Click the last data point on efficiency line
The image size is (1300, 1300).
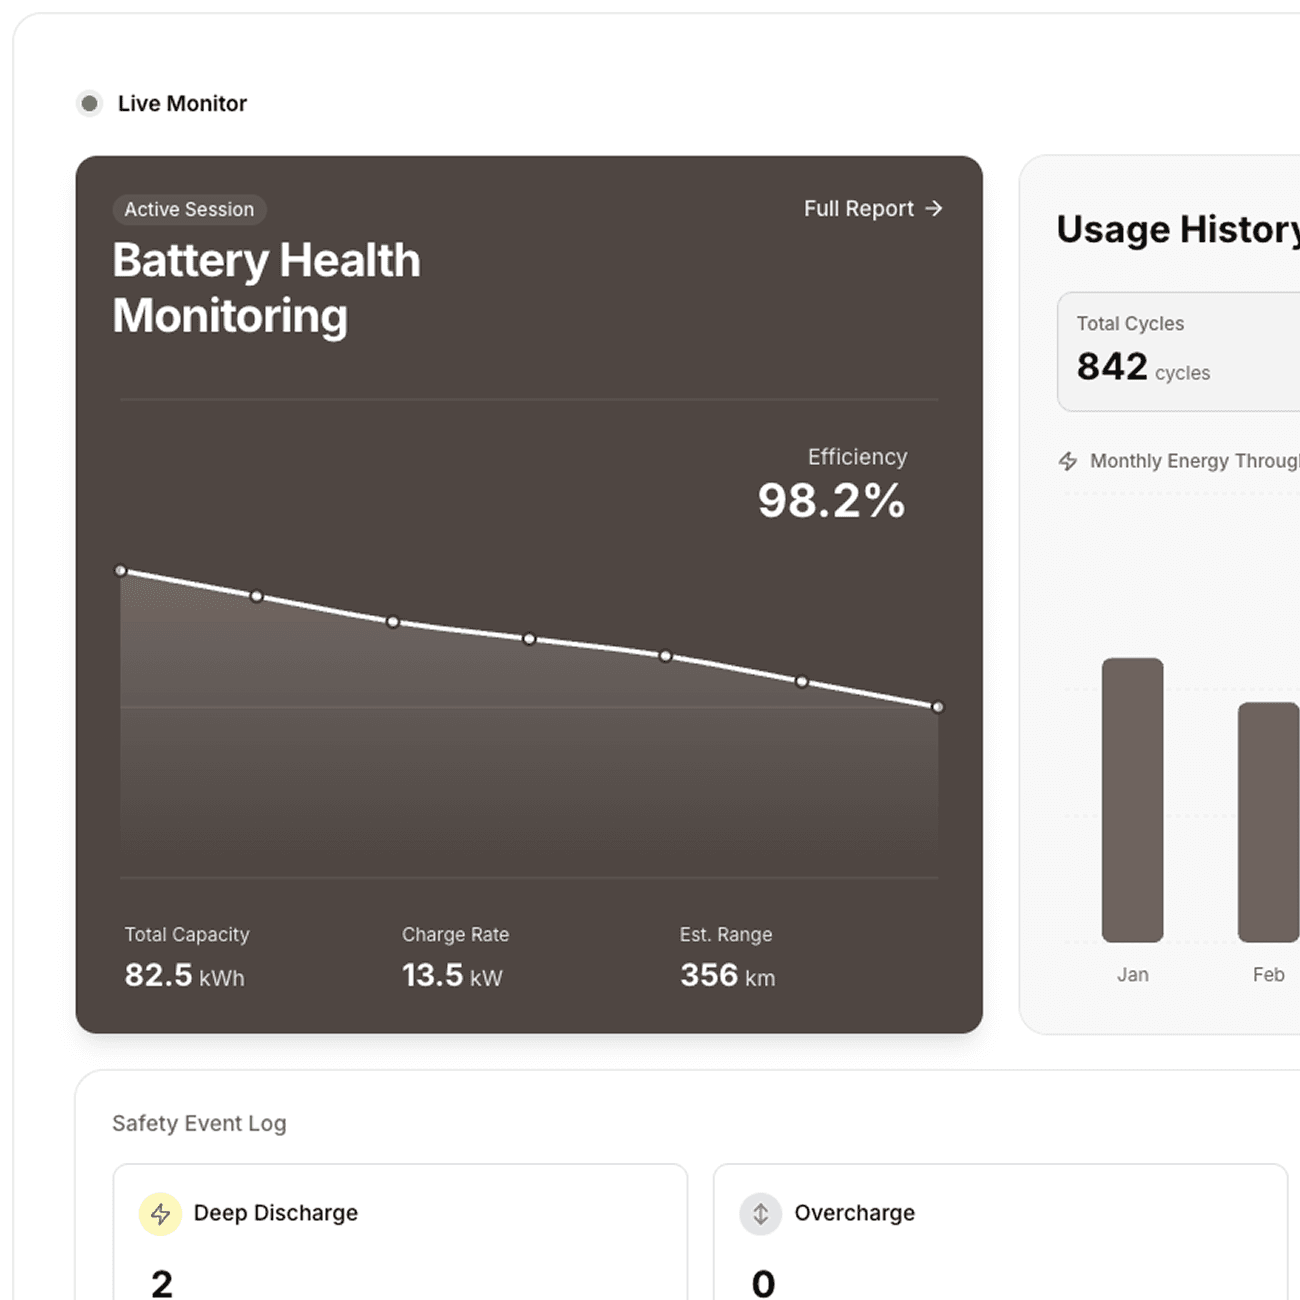pos(938,706)
